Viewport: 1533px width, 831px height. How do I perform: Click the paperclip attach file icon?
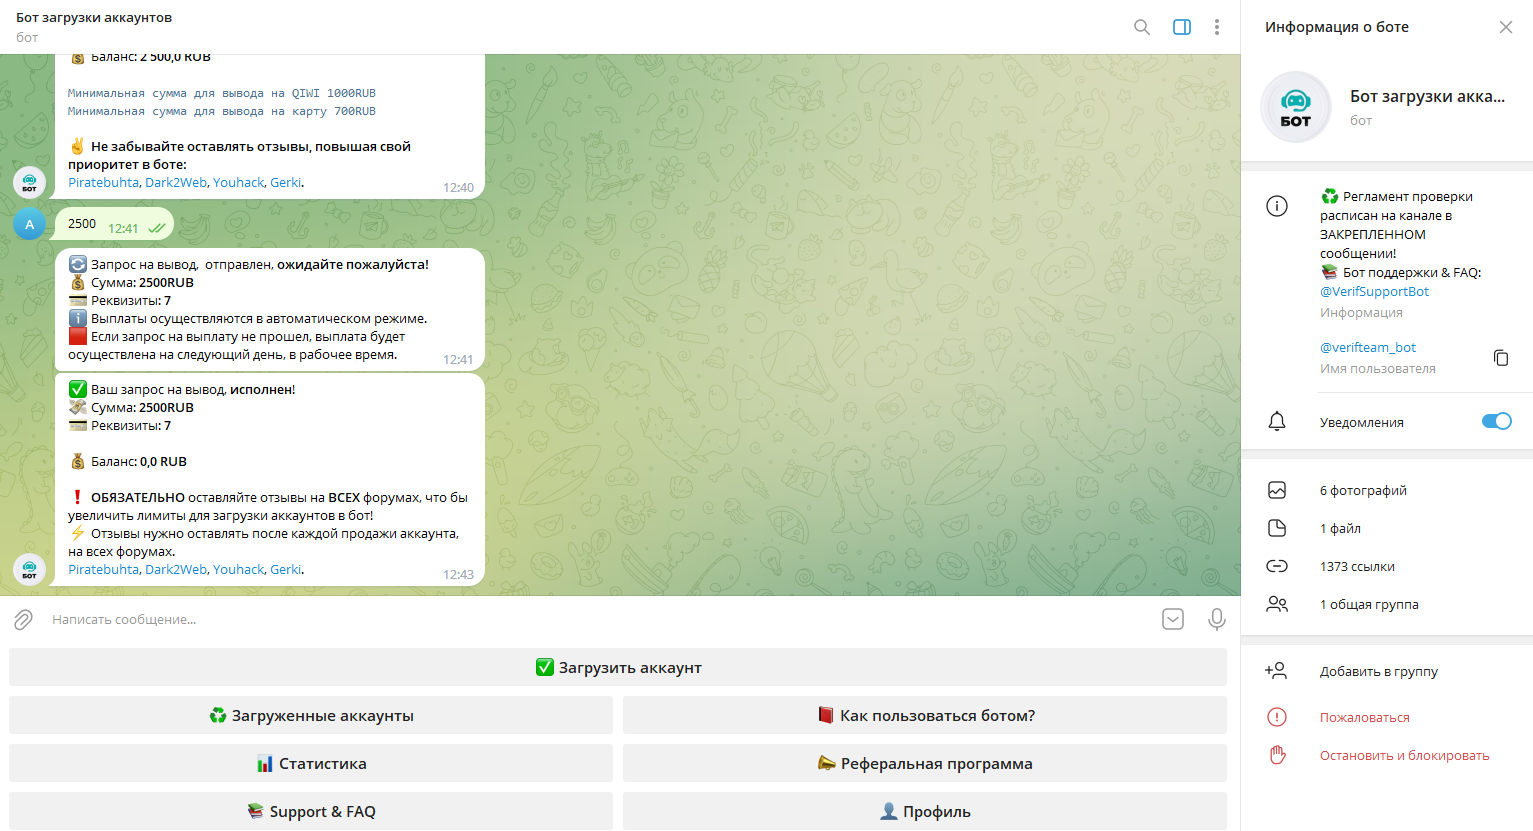pyautogui.click(x=24, y=620)
